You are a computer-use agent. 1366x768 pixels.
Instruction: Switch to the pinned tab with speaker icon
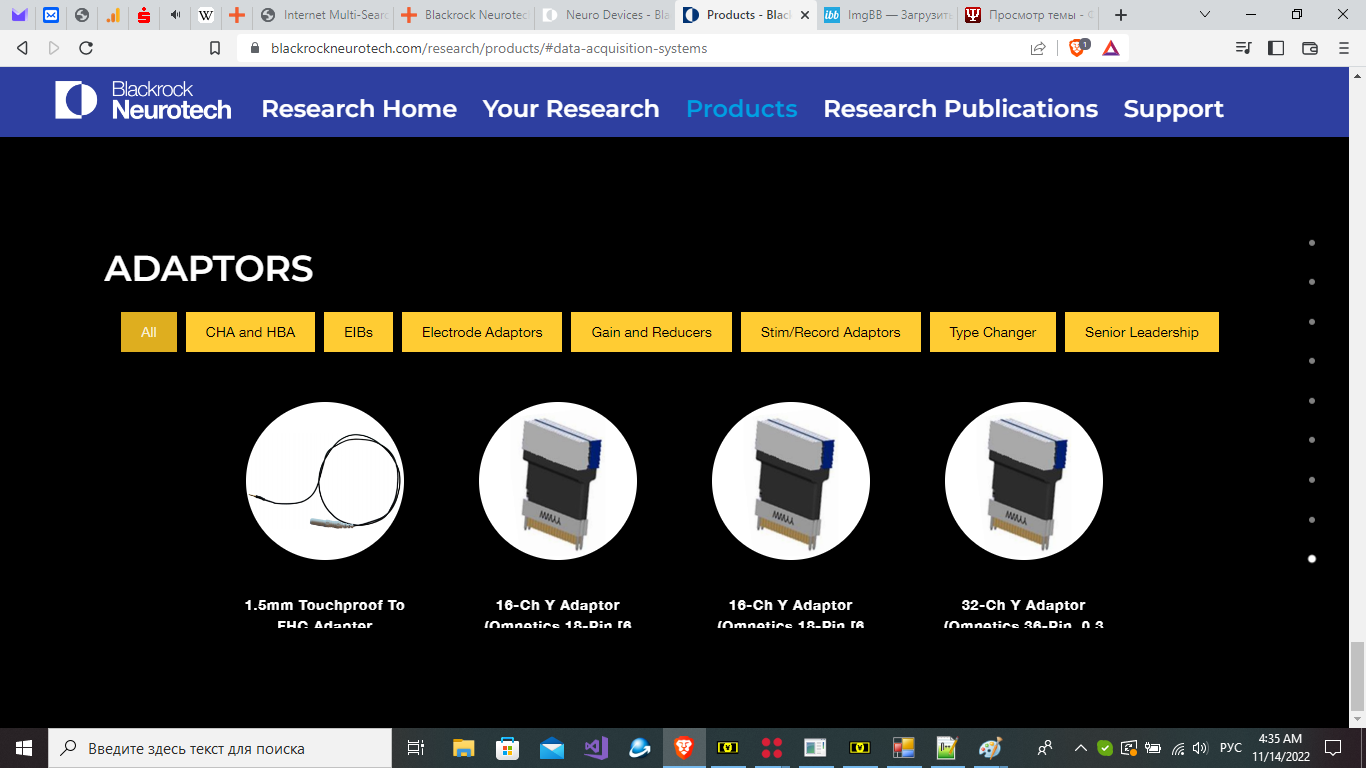tap(175, 15)
